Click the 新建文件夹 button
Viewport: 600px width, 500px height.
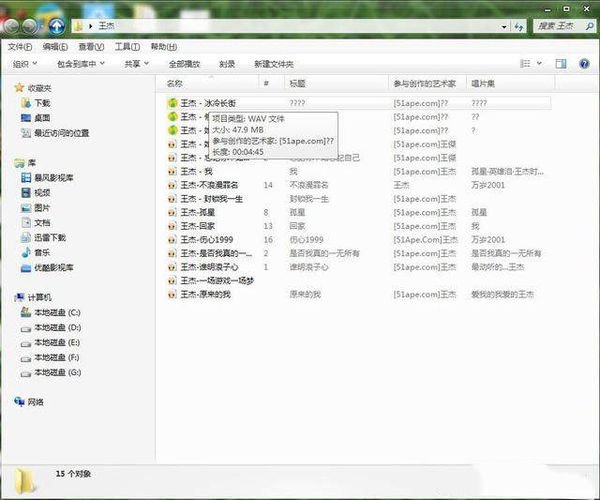274,64
